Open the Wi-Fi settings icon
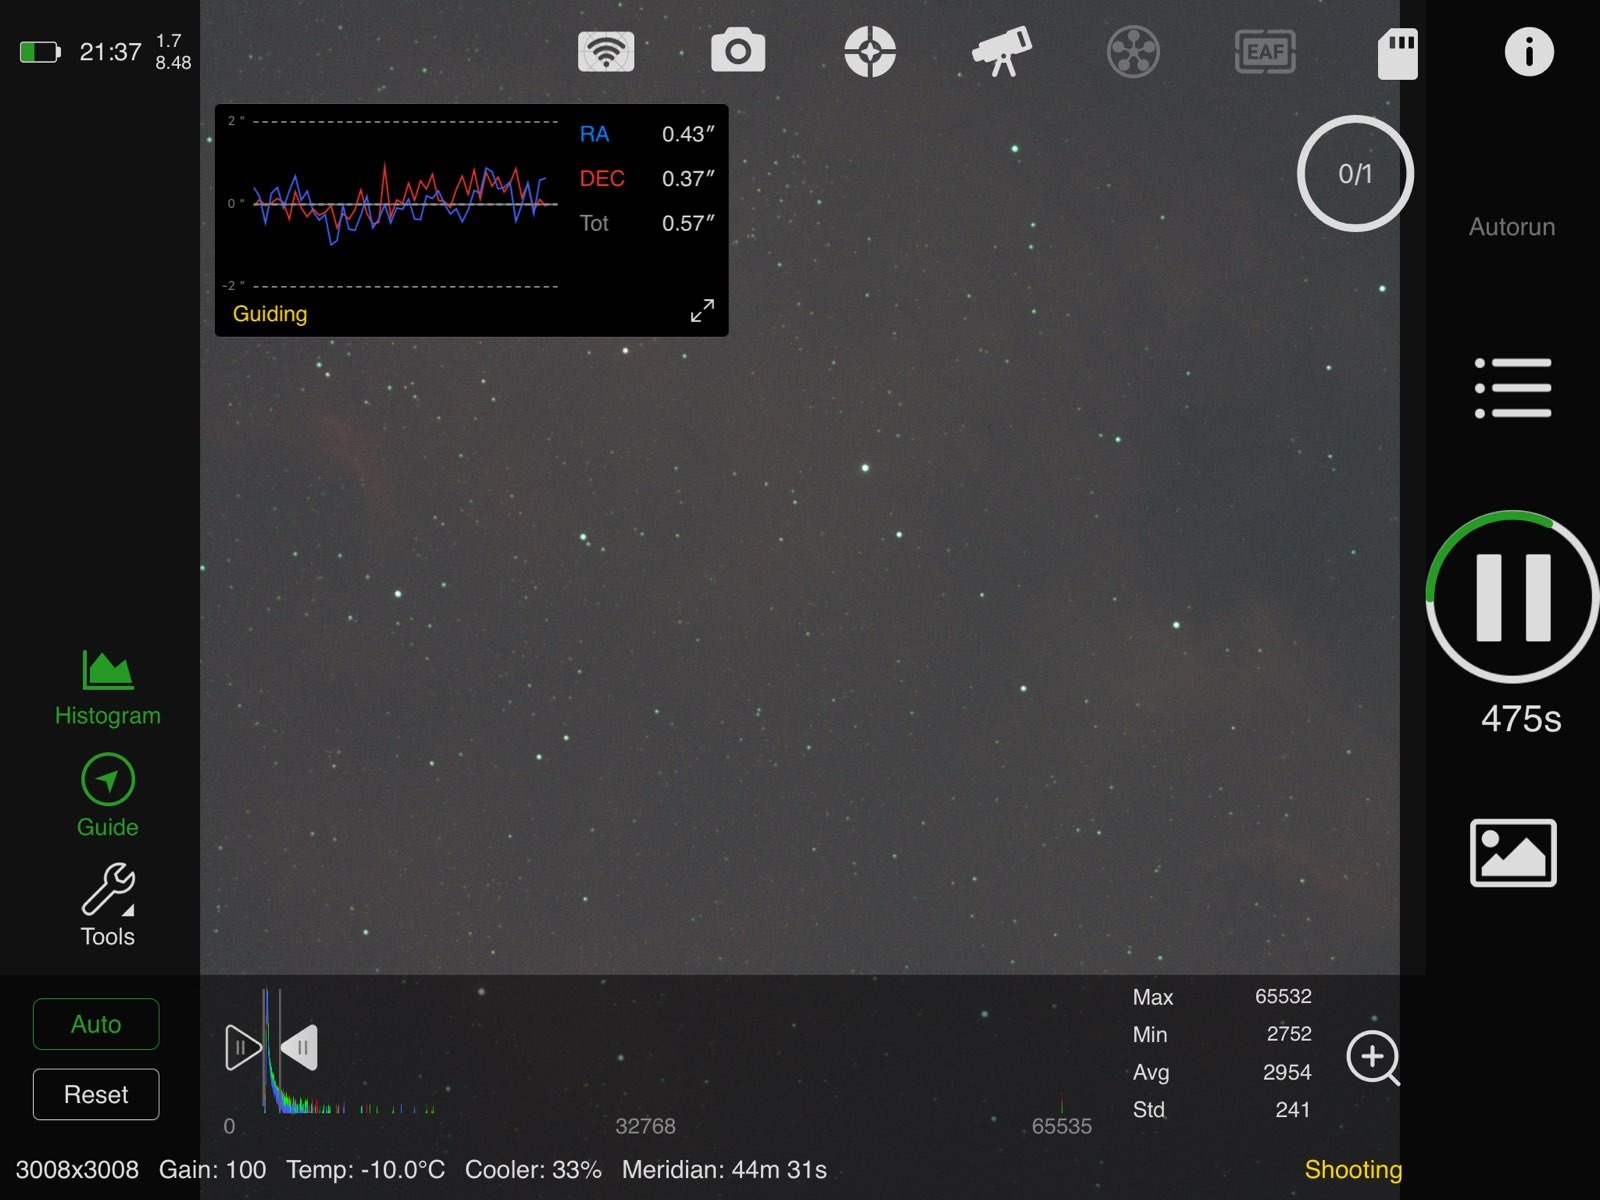The image size is (1600, 1200). coord(606,51)
